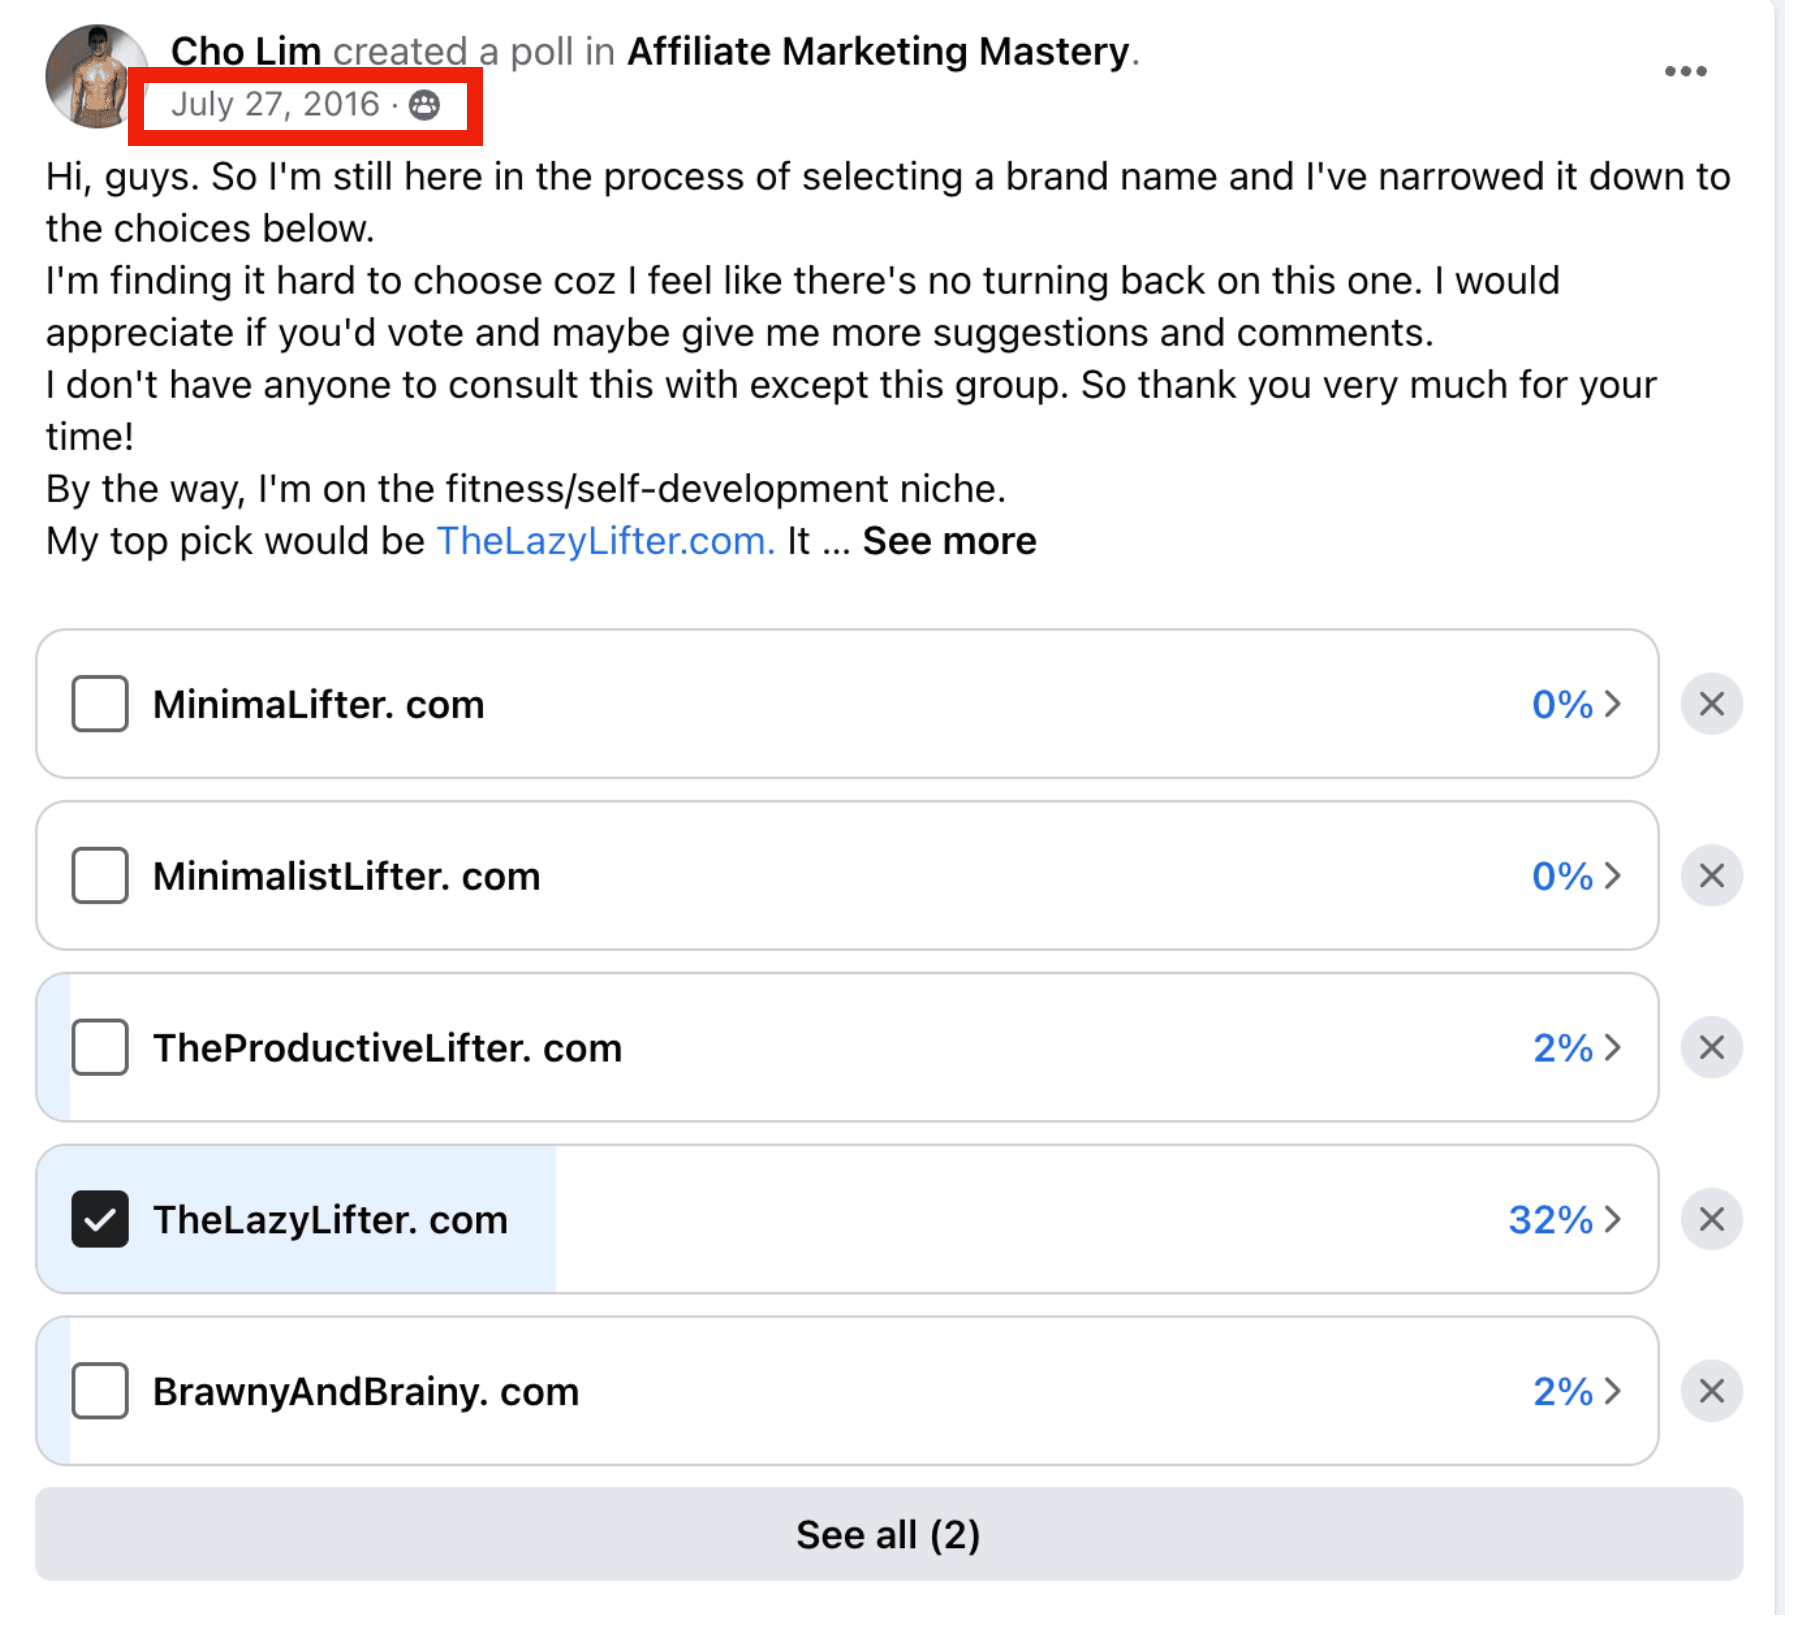Open Cho Lim's profile picture
Screen dimensions: 1808x1636
(97, 76)
